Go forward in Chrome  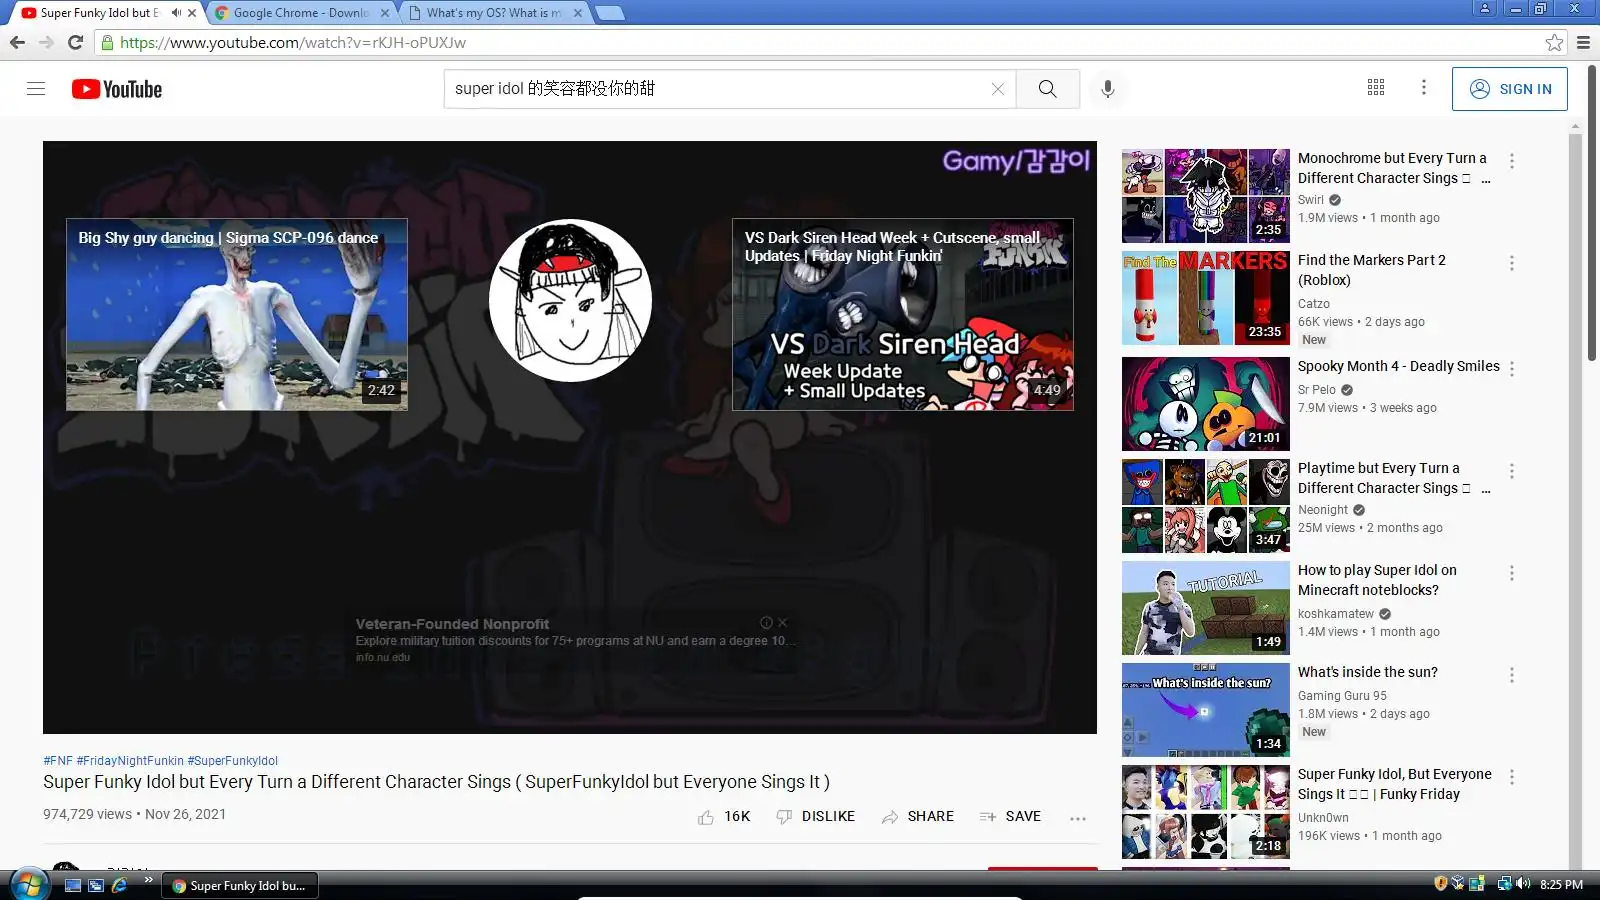click(x=46, y=42)
